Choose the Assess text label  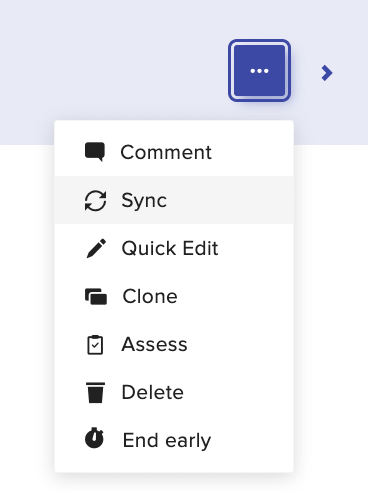154,344
